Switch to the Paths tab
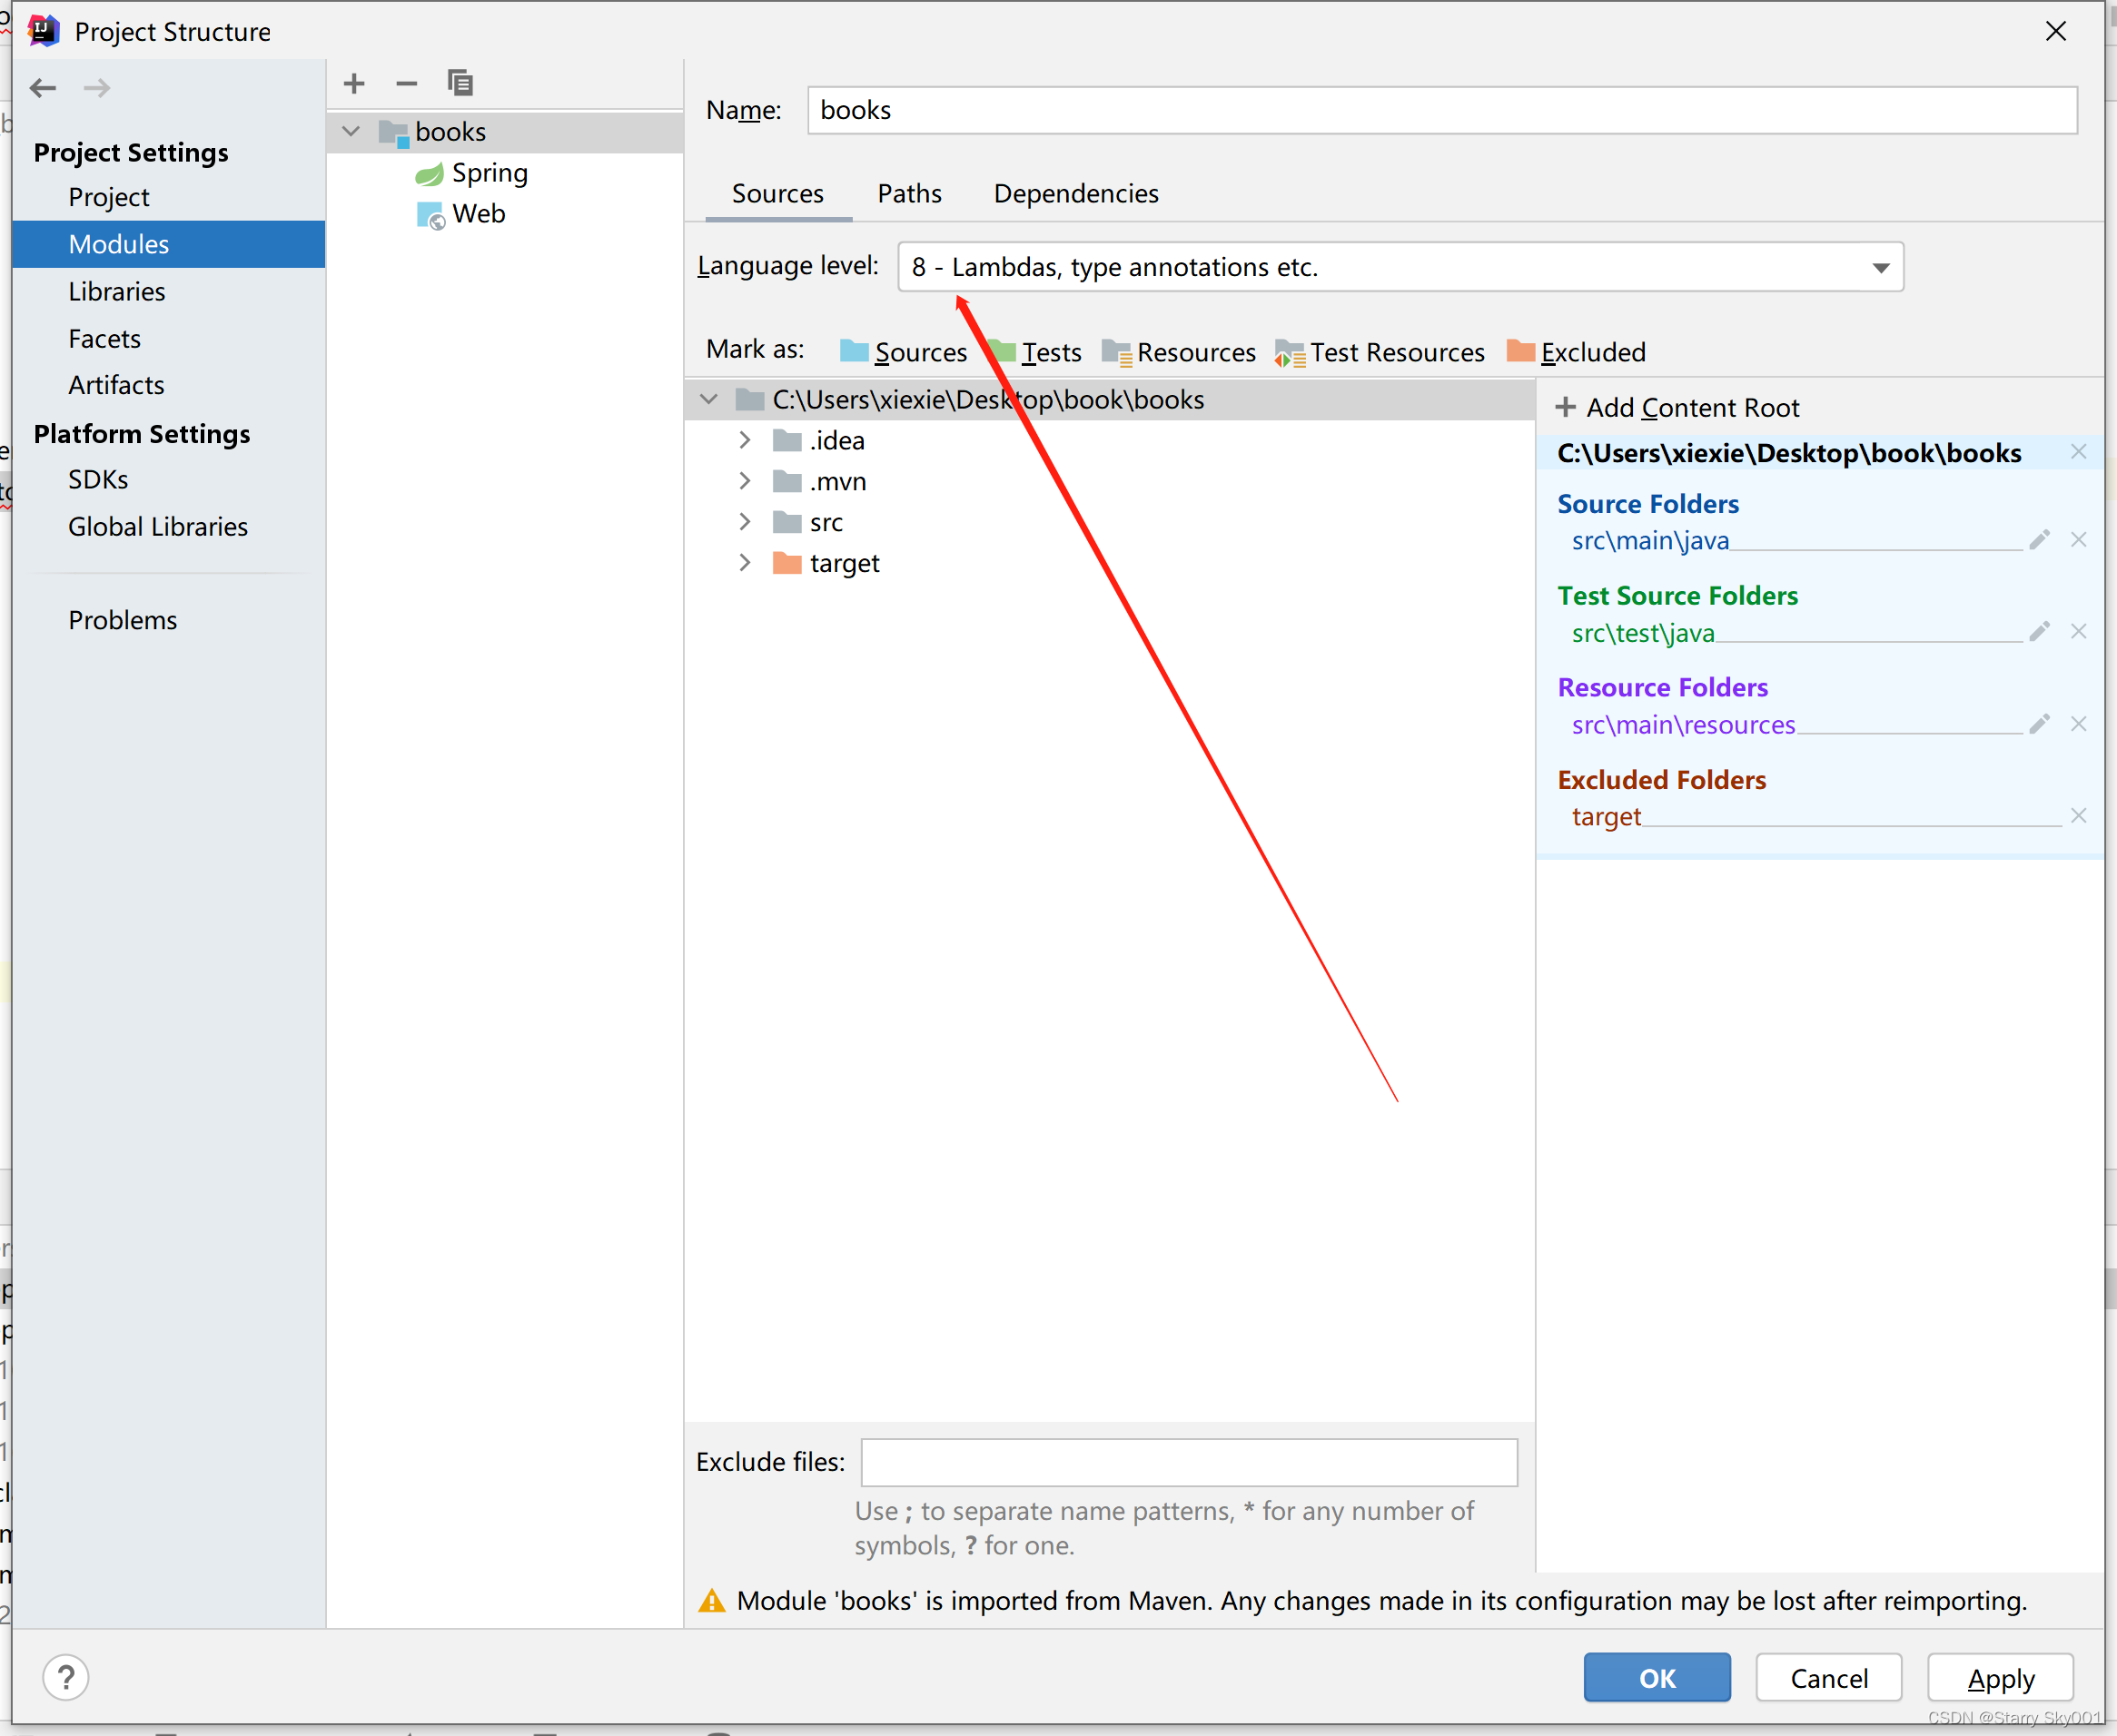Screen dimensions: 2117x1736 909,193
